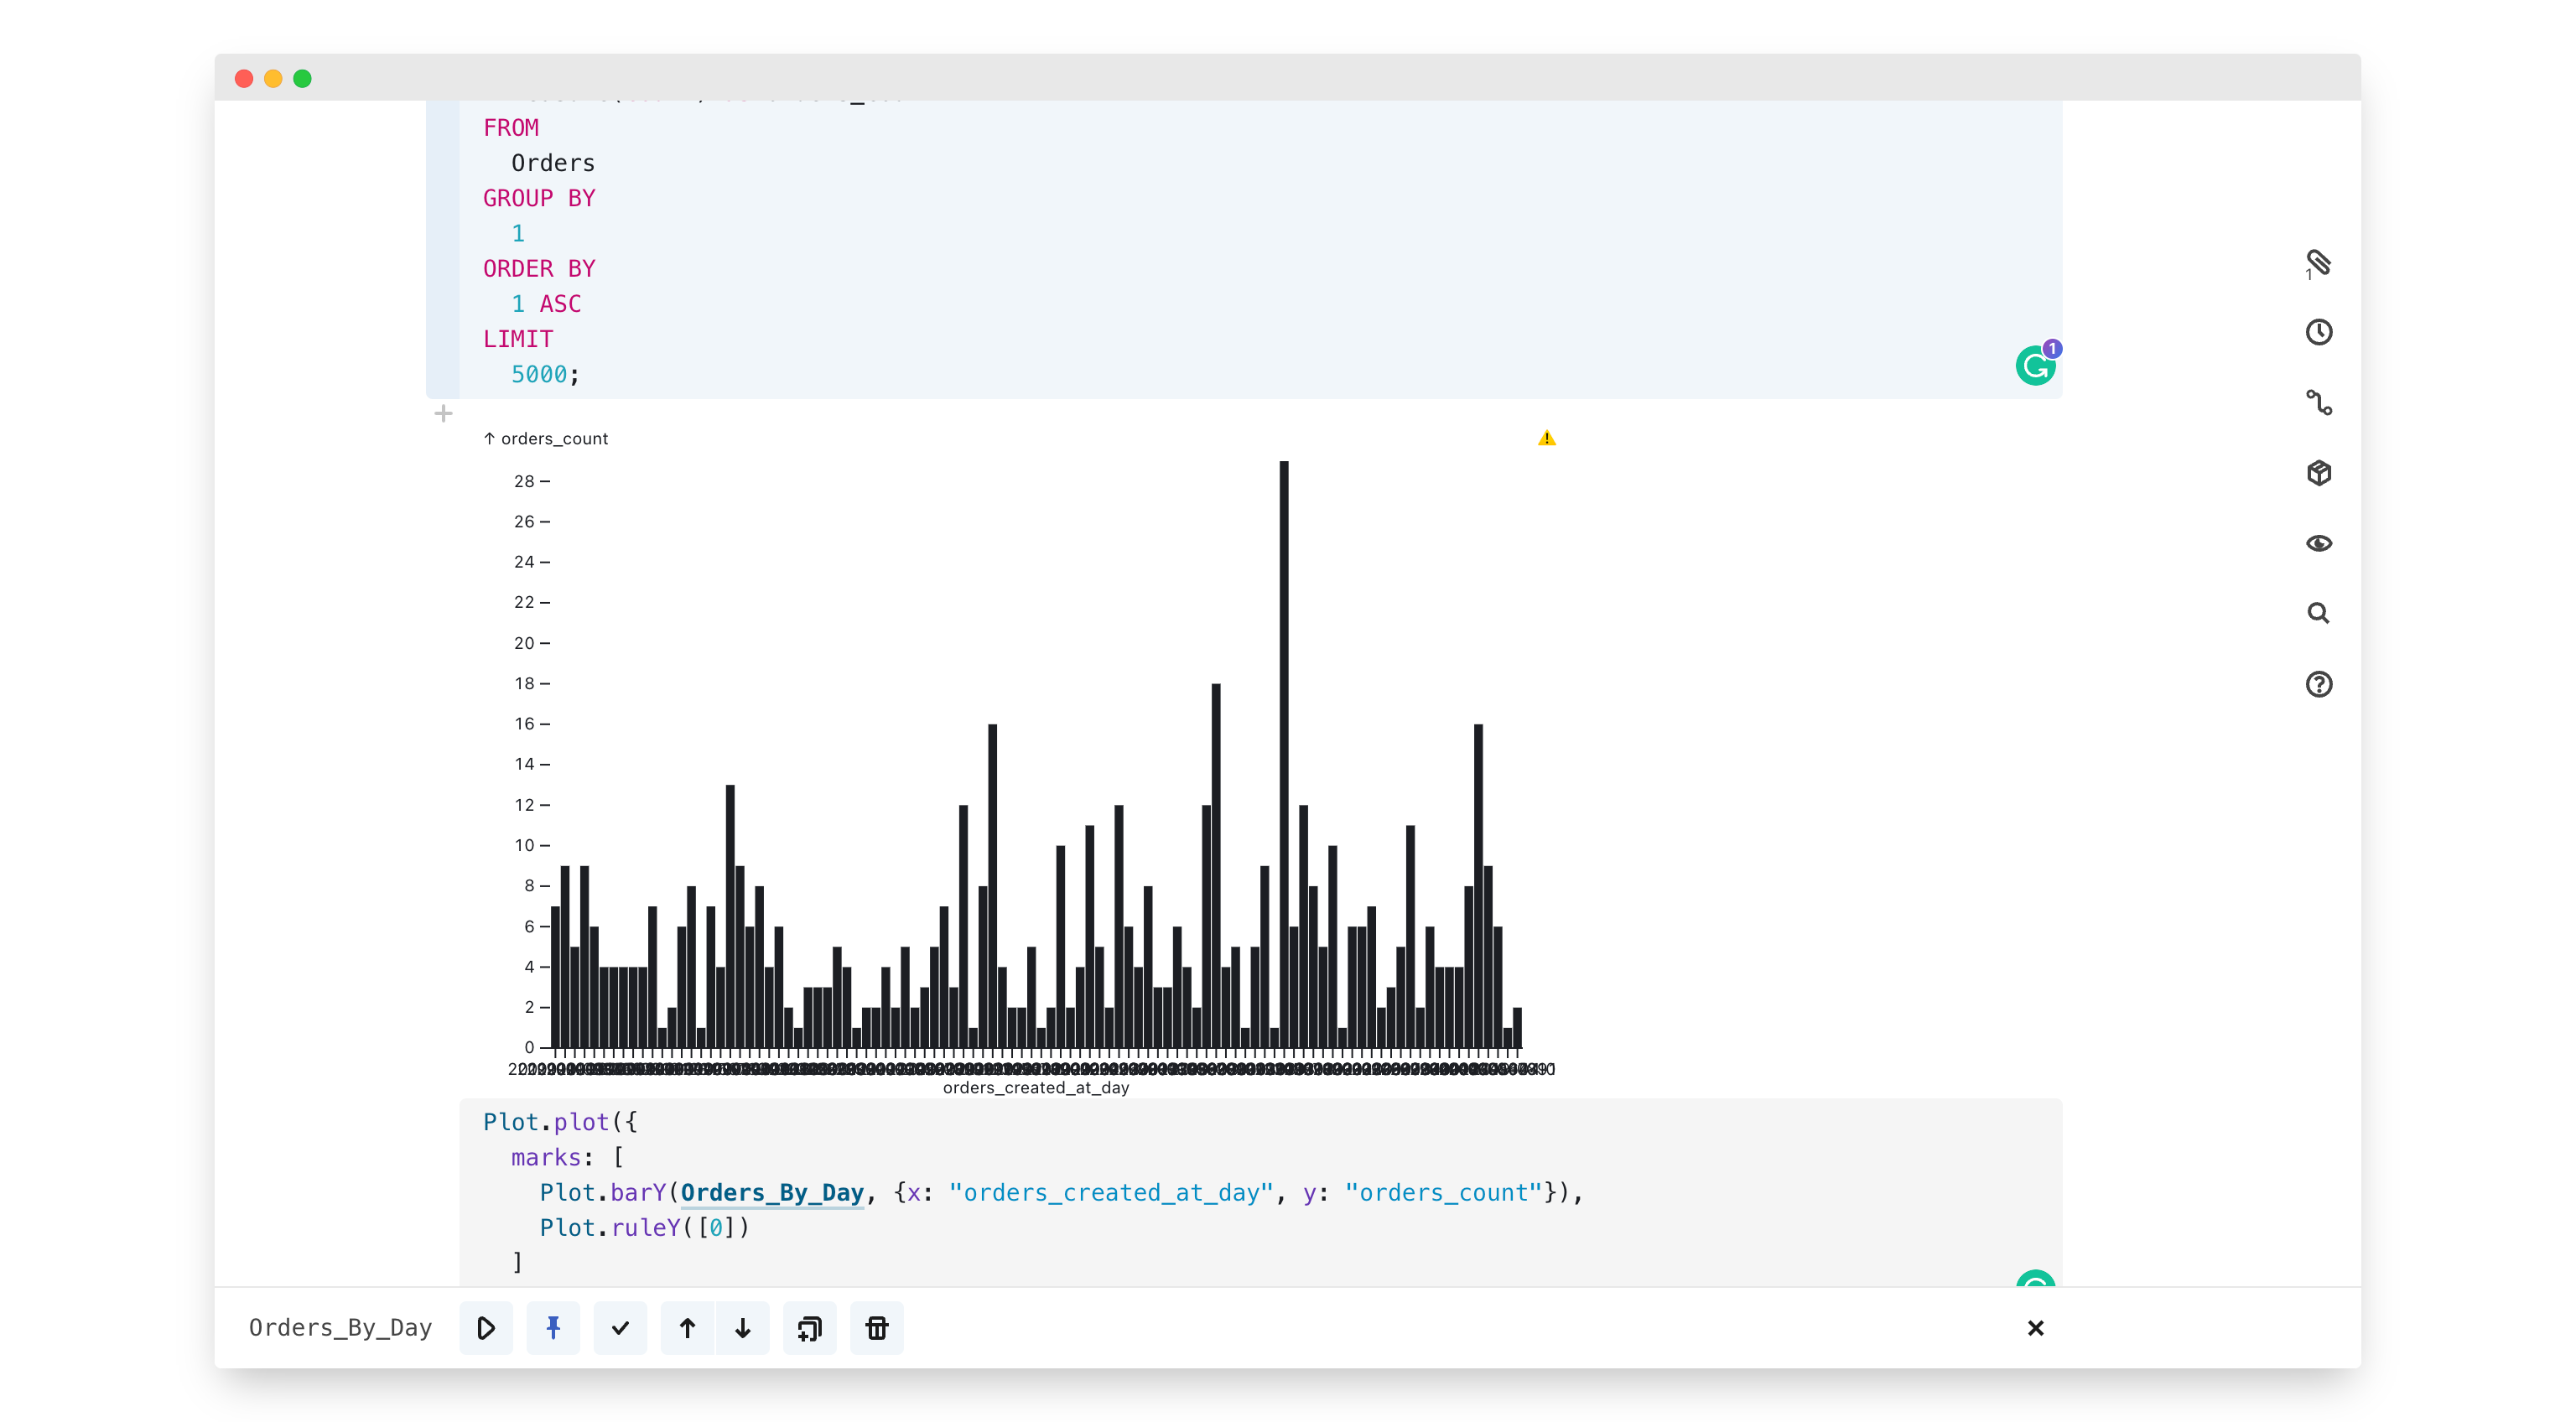The image size is (2576, 1422).
Task: Open the search magnifier in sidebar
Action: [2318, 613]
